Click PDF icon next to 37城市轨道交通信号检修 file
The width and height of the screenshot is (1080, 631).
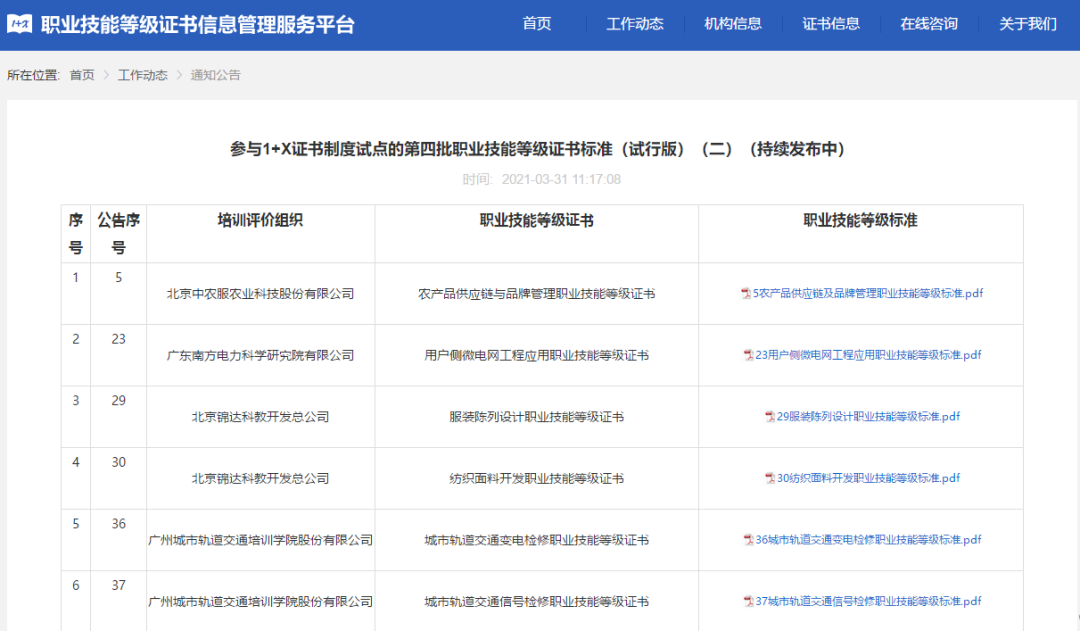749,602
